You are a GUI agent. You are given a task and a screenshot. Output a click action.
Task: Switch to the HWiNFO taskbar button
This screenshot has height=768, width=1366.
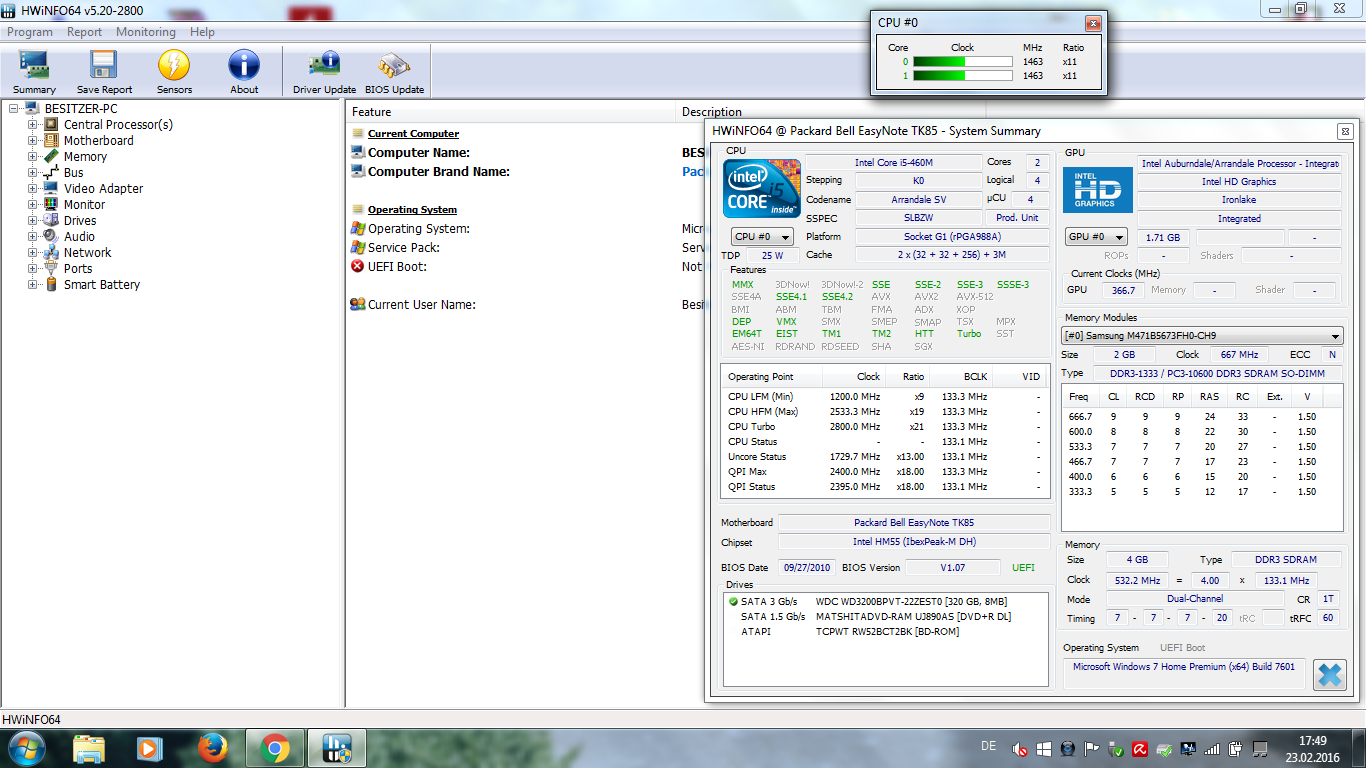pos(338,748)
